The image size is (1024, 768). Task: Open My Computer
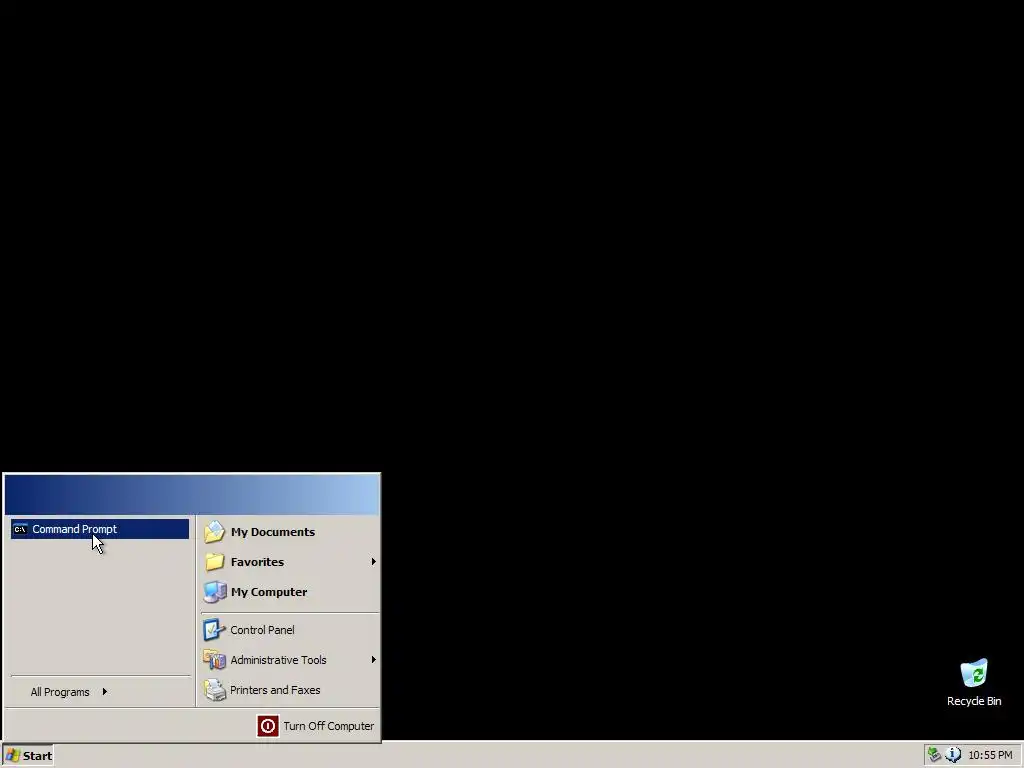(x=290, y=592)
